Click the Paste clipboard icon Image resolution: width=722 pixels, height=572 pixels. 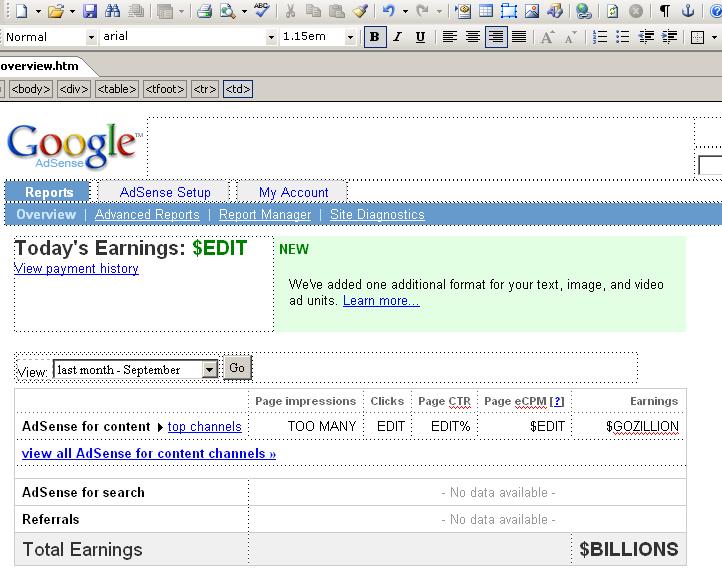click(x=337, y=11)
